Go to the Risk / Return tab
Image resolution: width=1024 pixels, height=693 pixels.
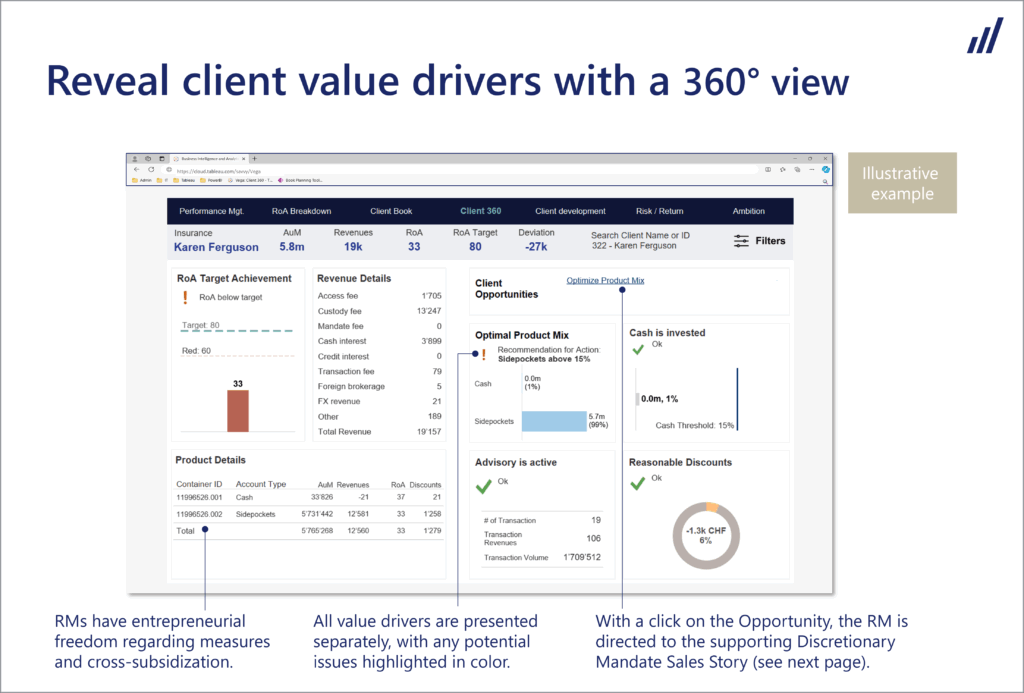pyautogui.click(x=659, y=211)
